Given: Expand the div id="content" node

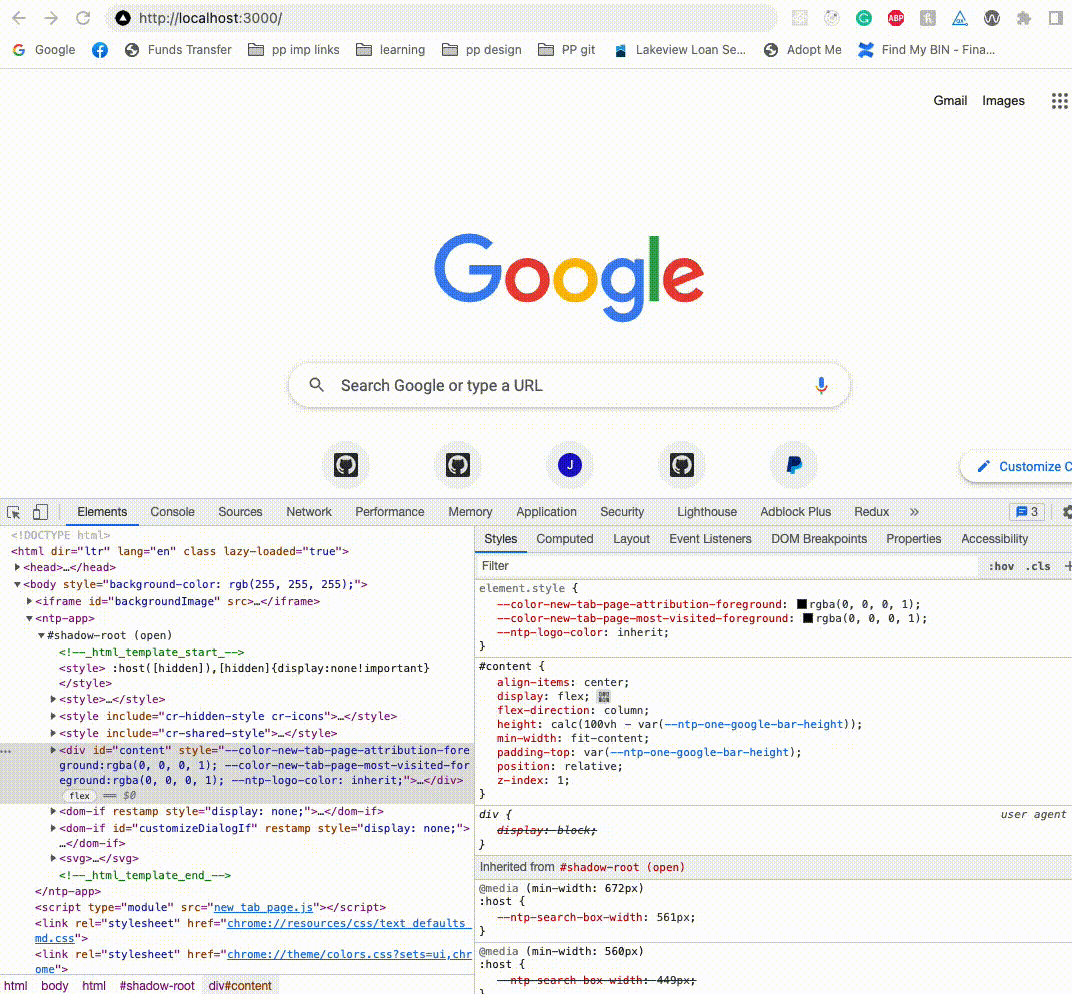Looking at the screenshot, I should pos(53,751).
